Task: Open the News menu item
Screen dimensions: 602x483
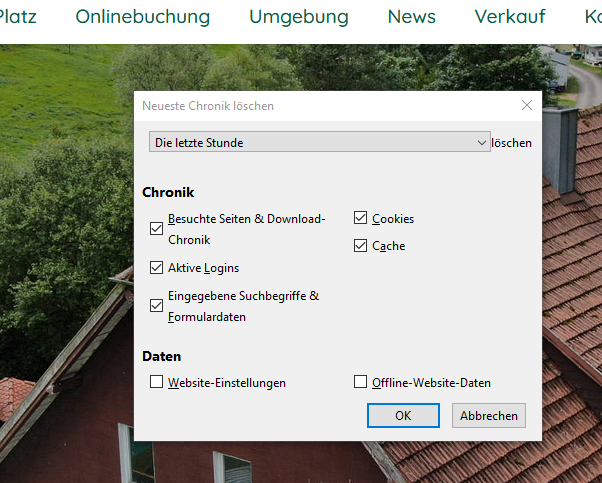Action: (411, 17)
